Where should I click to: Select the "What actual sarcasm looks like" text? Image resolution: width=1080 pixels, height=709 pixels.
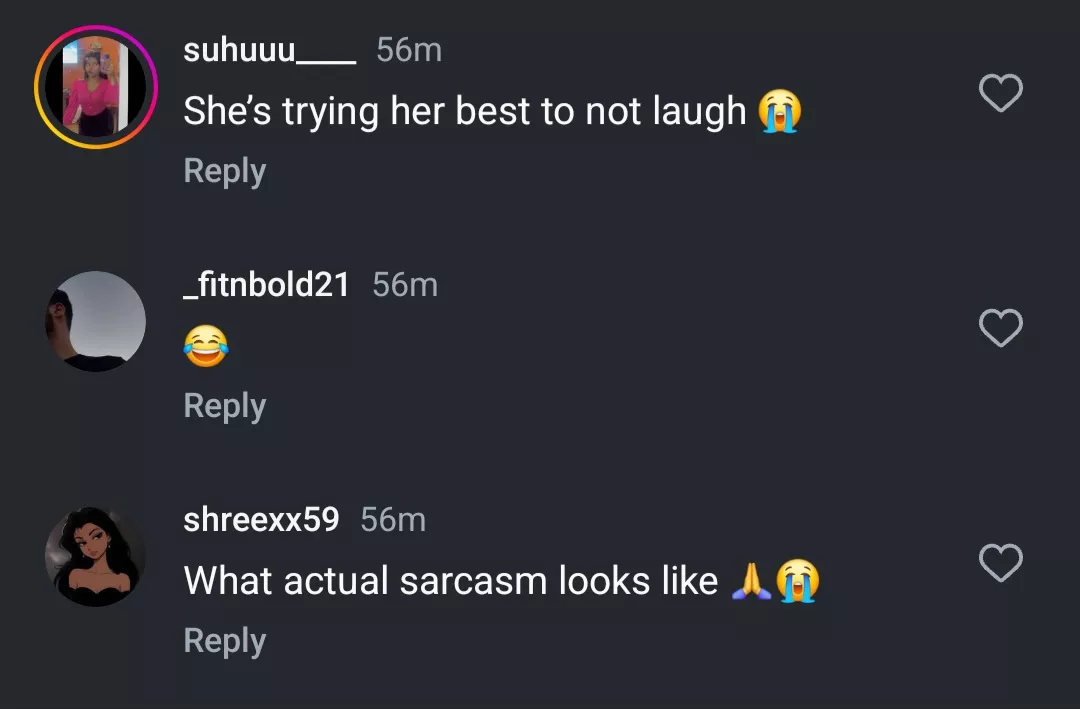point(450,580)
